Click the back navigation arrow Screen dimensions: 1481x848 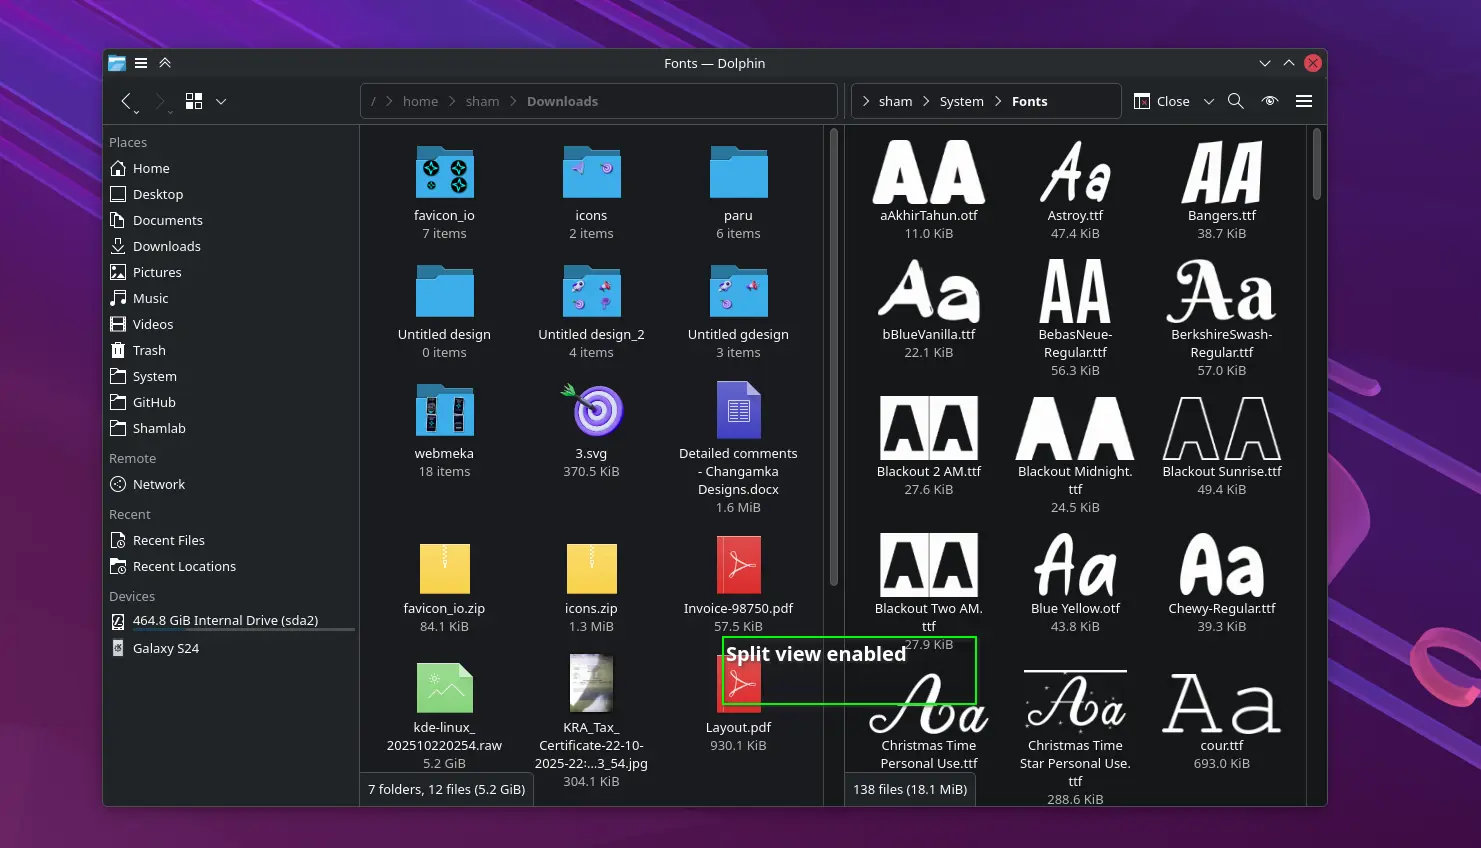124,101
